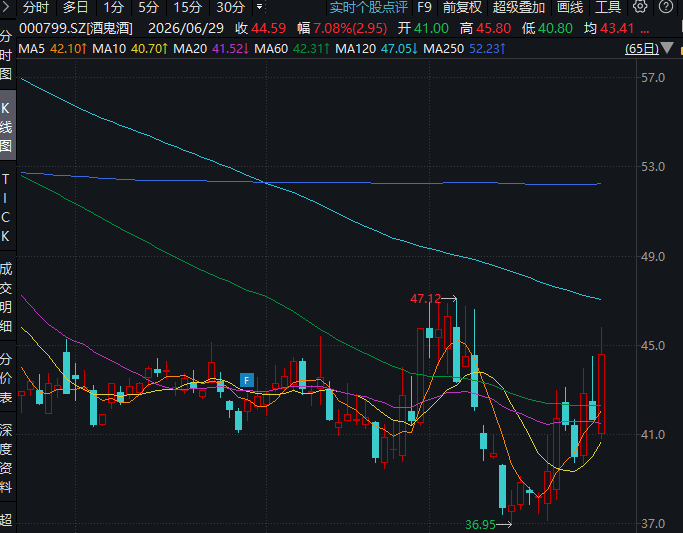683x533 pixels.
Task: Click the blue F marker on chart
Action: point(247,380)
